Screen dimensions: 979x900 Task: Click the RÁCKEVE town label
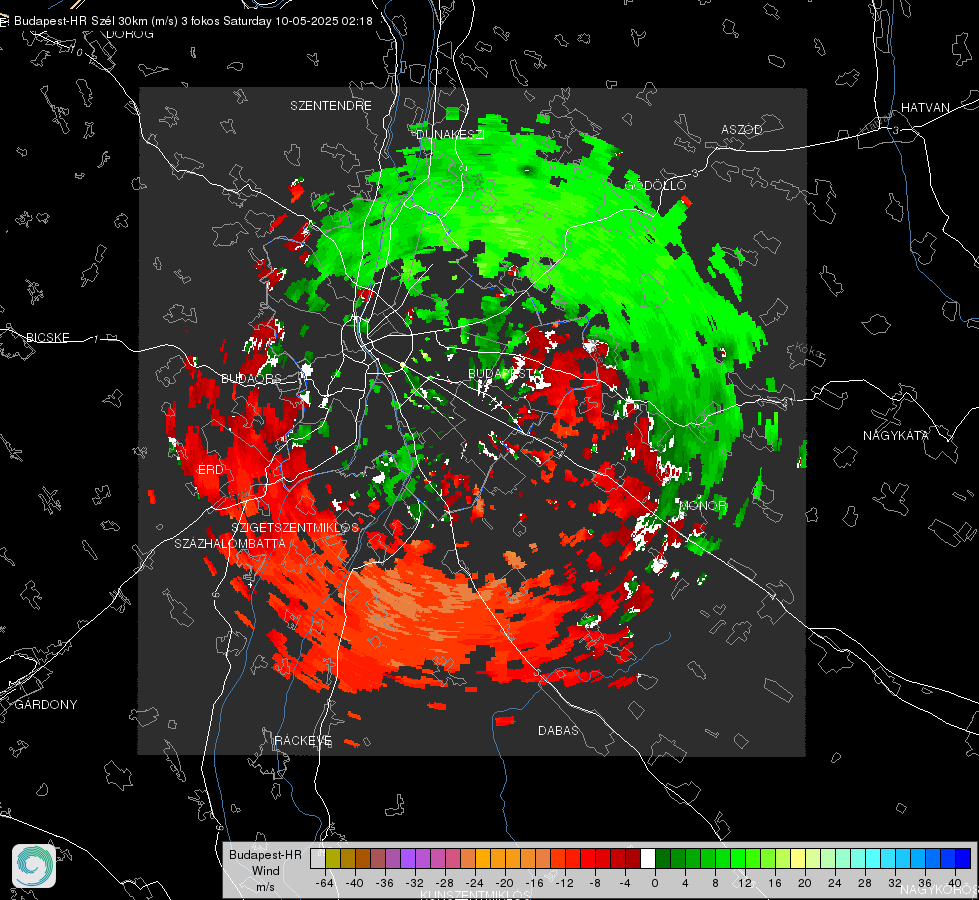click(x=303, y=741)
